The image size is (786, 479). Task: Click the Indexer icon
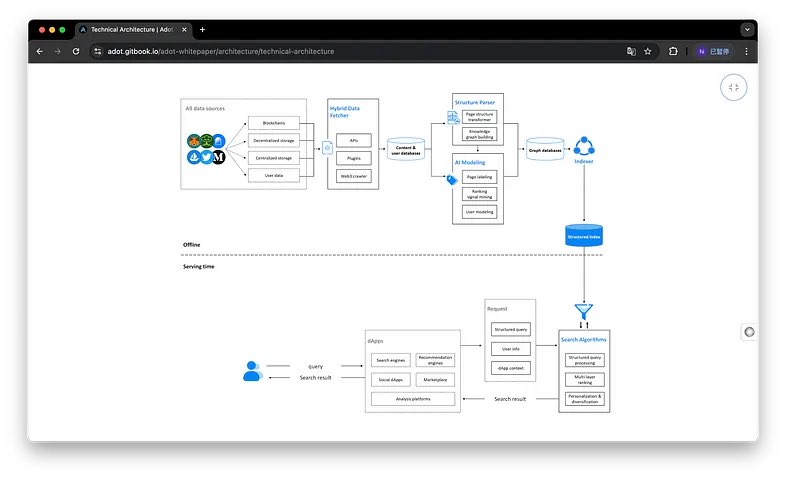pos(584,146)
